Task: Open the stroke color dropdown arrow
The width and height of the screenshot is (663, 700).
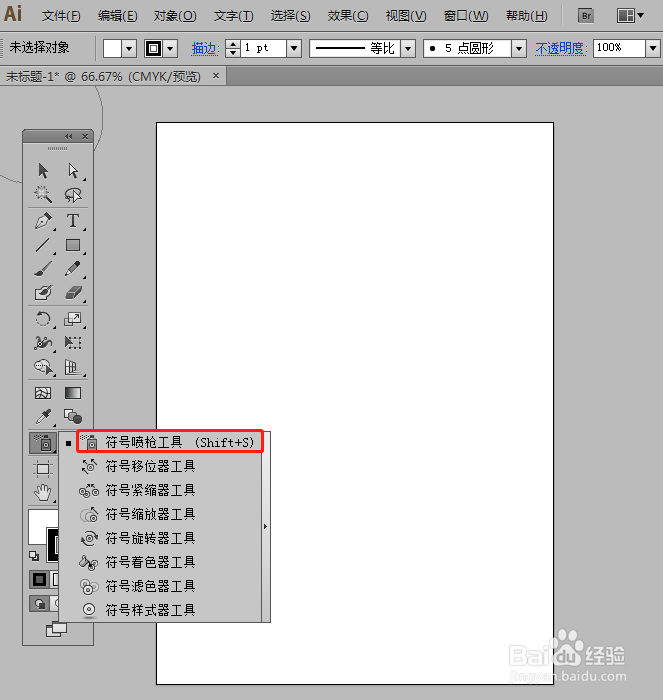Action: point(170,48)
